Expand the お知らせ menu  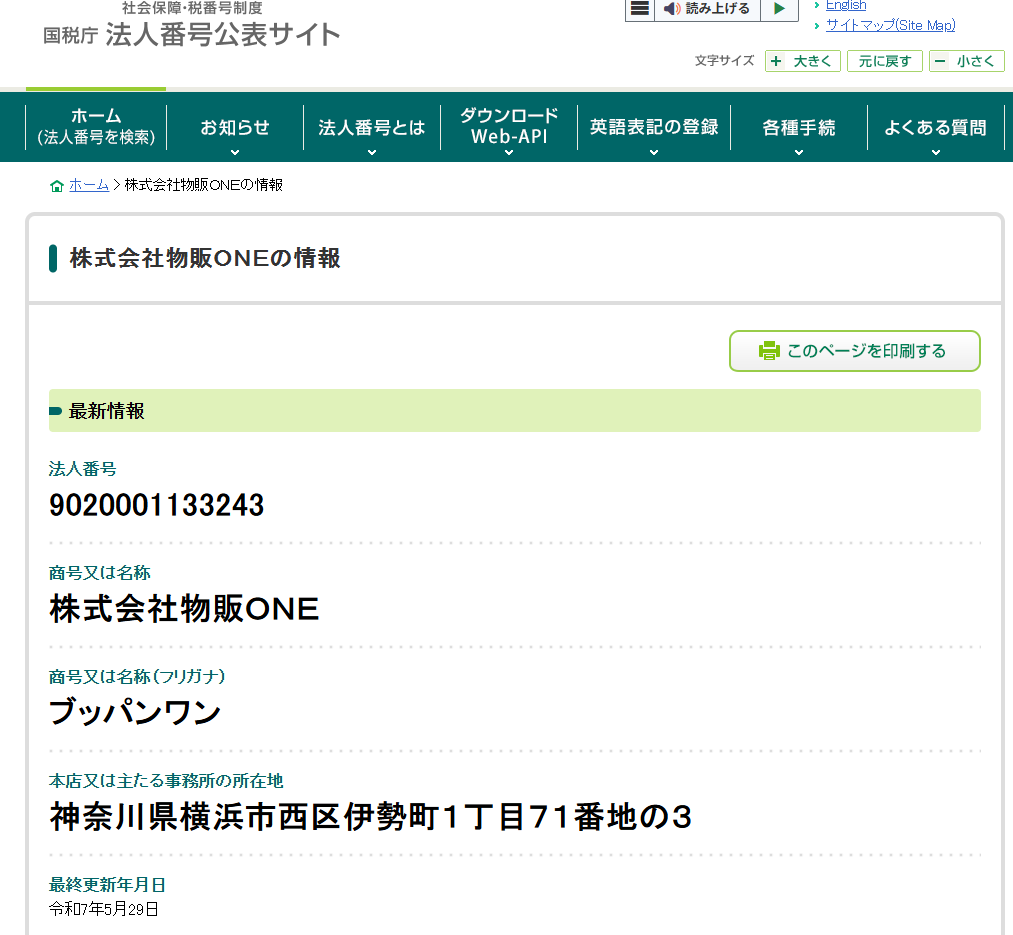pos(235,128)
